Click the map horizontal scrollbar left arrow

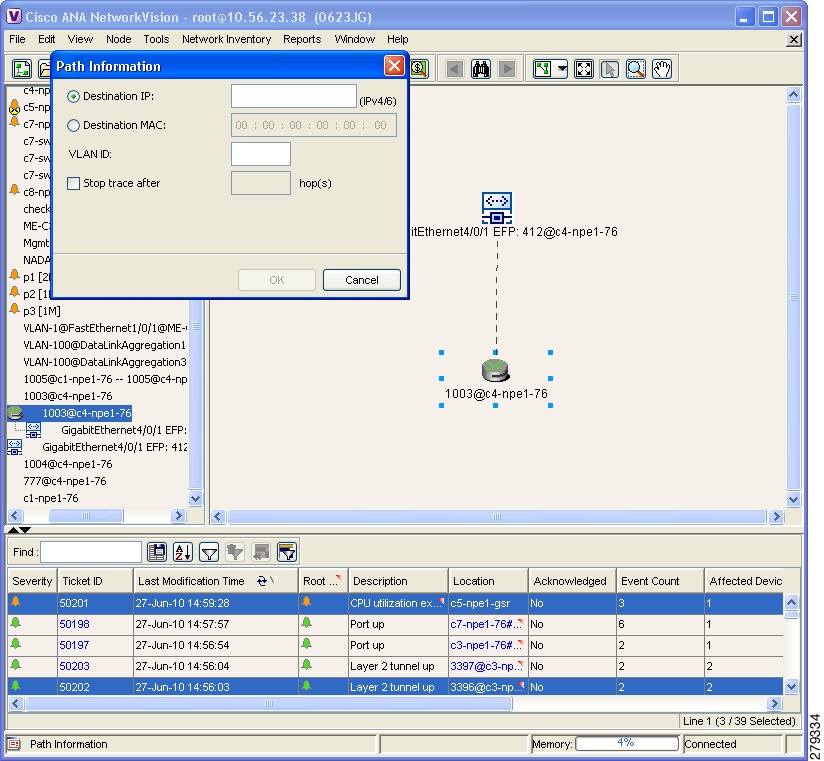coord(218,517)
